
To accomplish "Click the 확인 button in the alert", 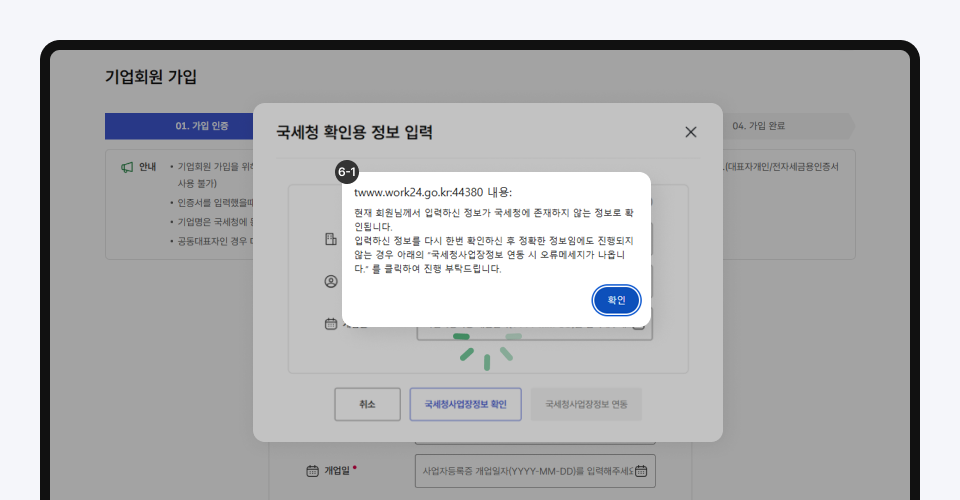I will pyautogui.click(x=616, y=300).
